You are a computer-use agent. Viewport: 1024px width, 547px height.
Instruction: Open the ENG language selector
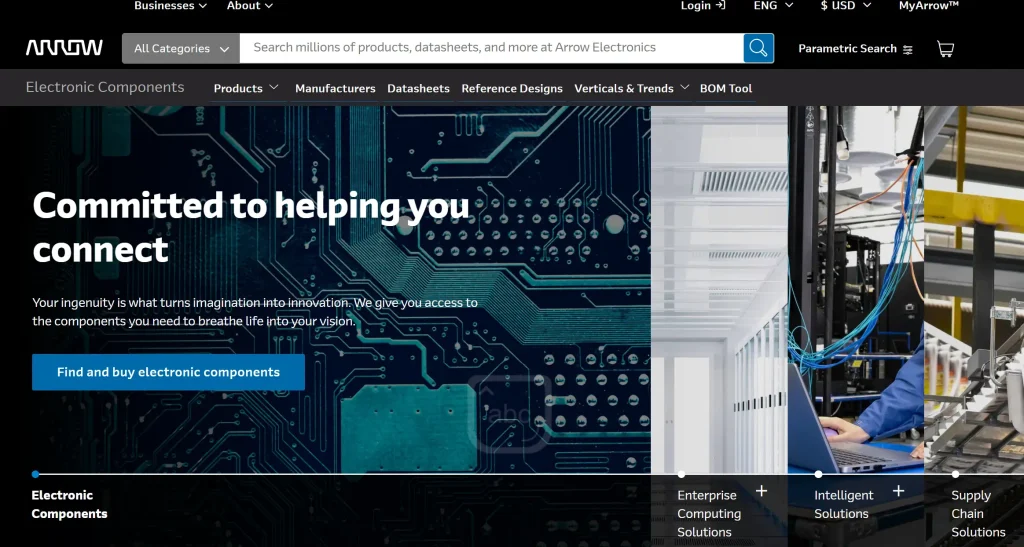tap(773, 6)
